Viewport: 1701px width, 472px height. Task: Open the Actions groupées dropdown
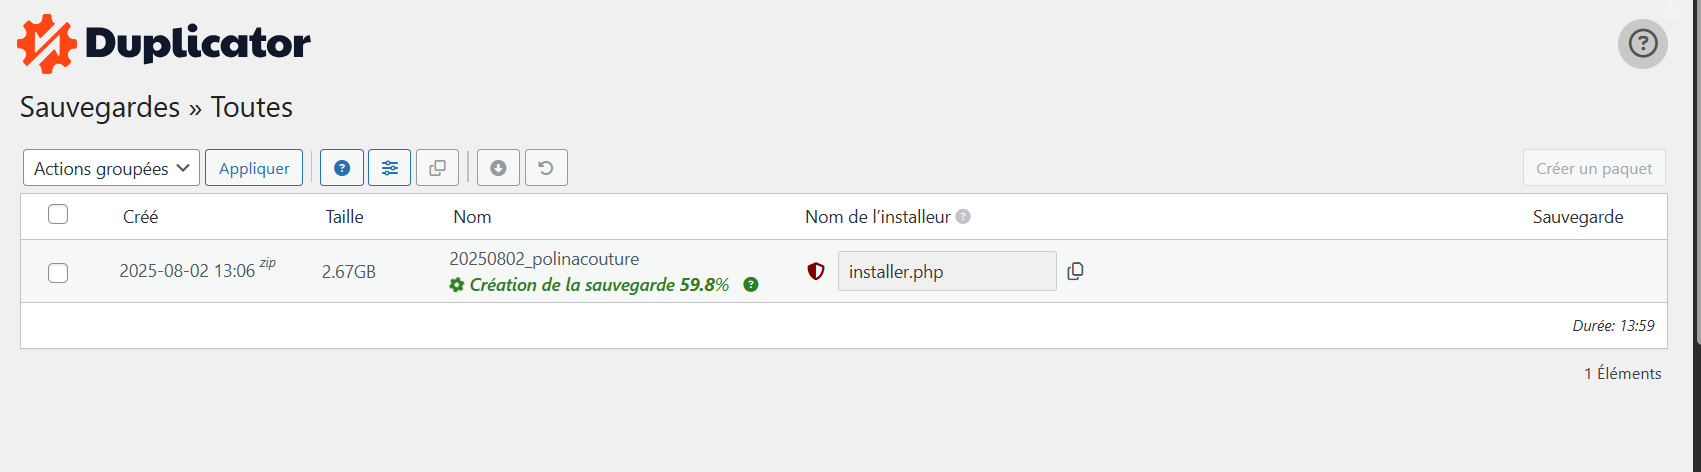[x=111, y=168]
